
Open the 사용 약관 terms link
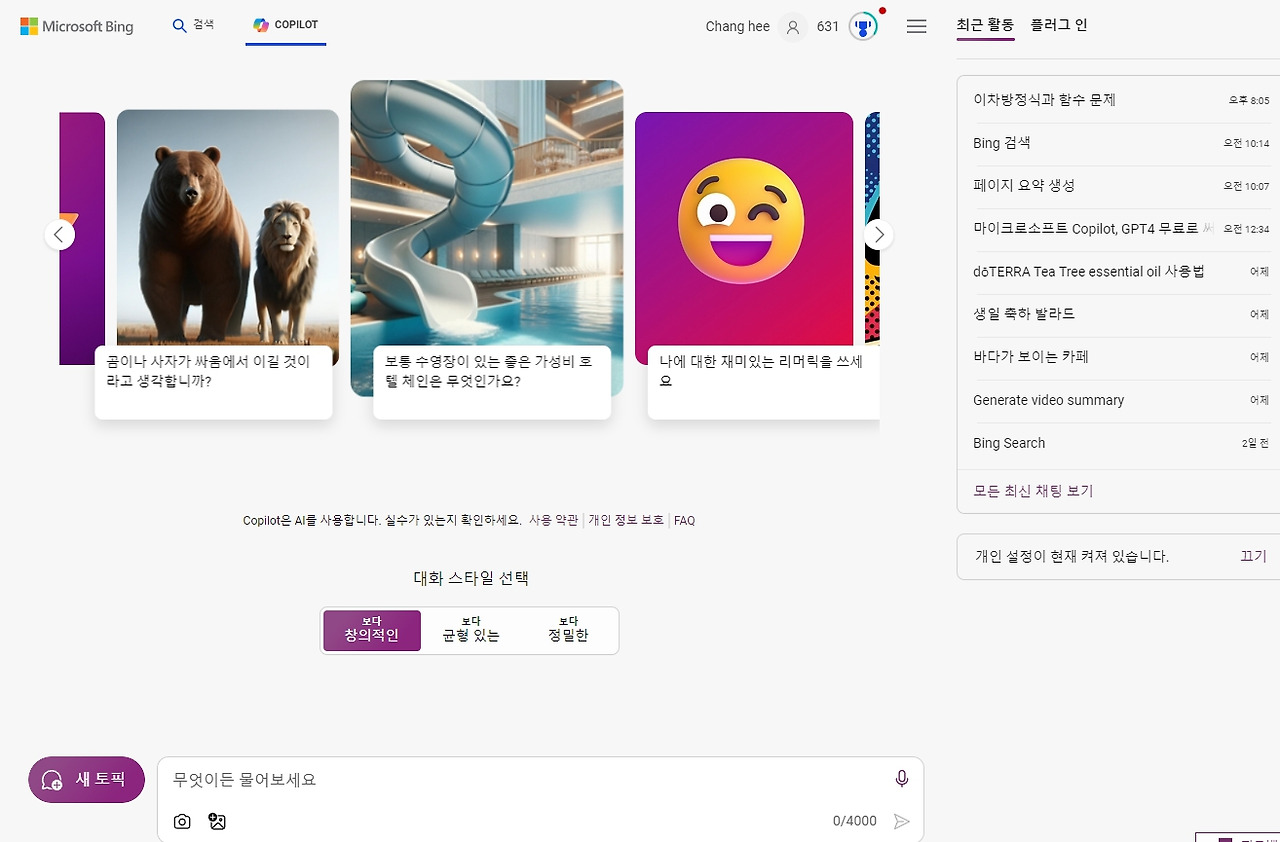pyautogui.click(x=553, y=520)
